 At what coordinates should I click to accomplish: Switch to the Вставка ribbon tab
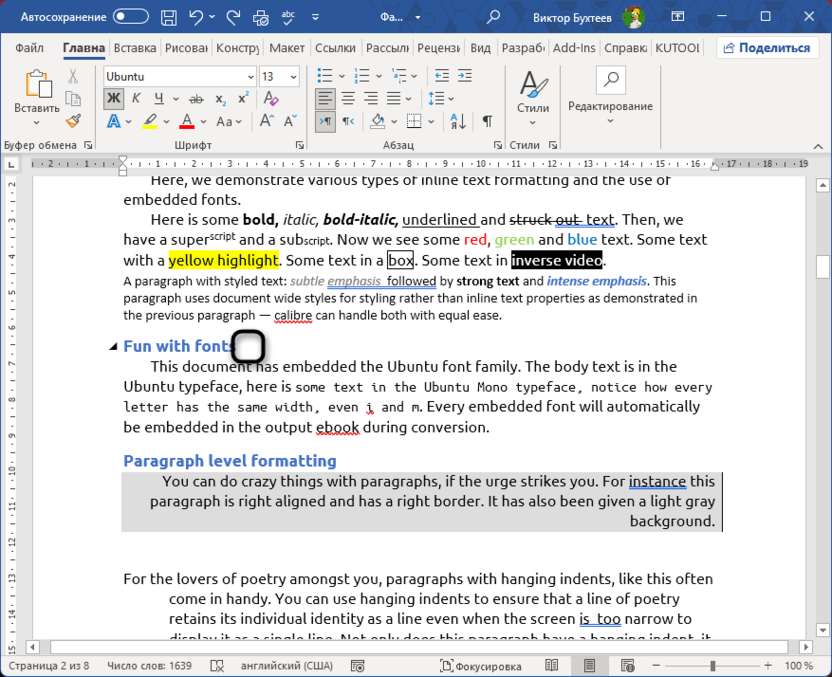(x=134, y=46)
